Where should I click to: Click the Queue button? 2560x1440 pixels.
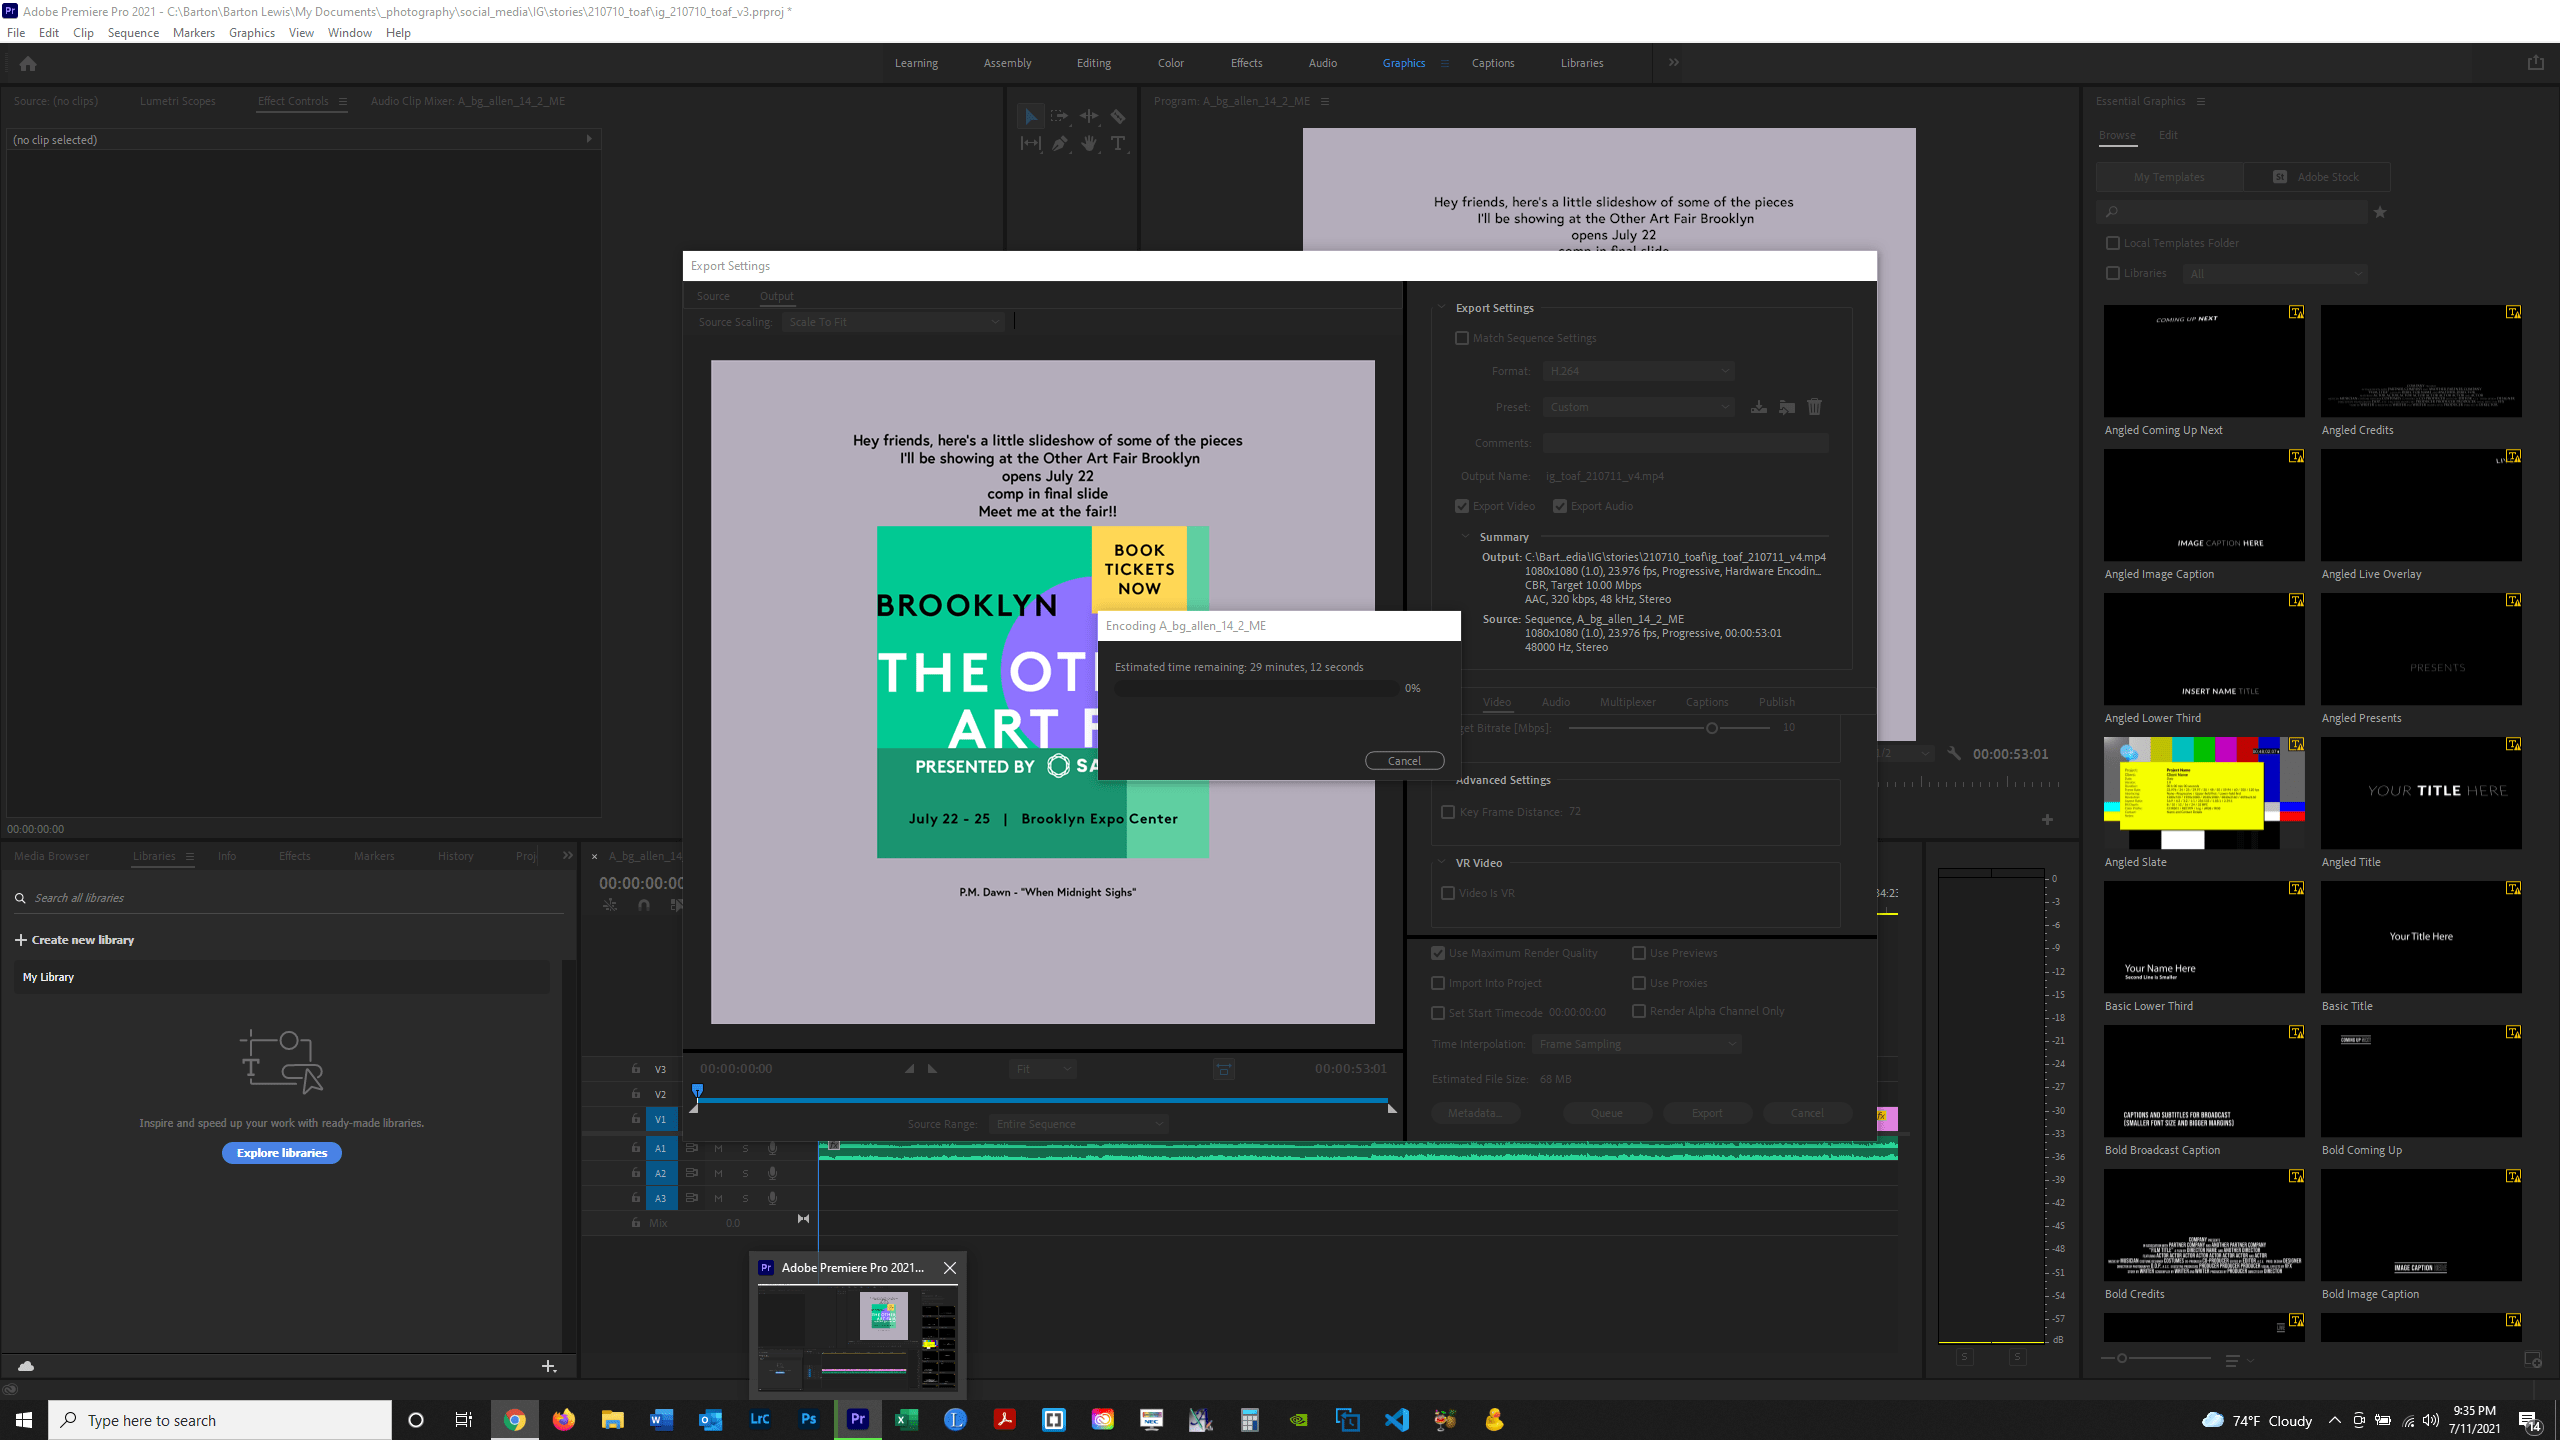coord(1606,1112)
